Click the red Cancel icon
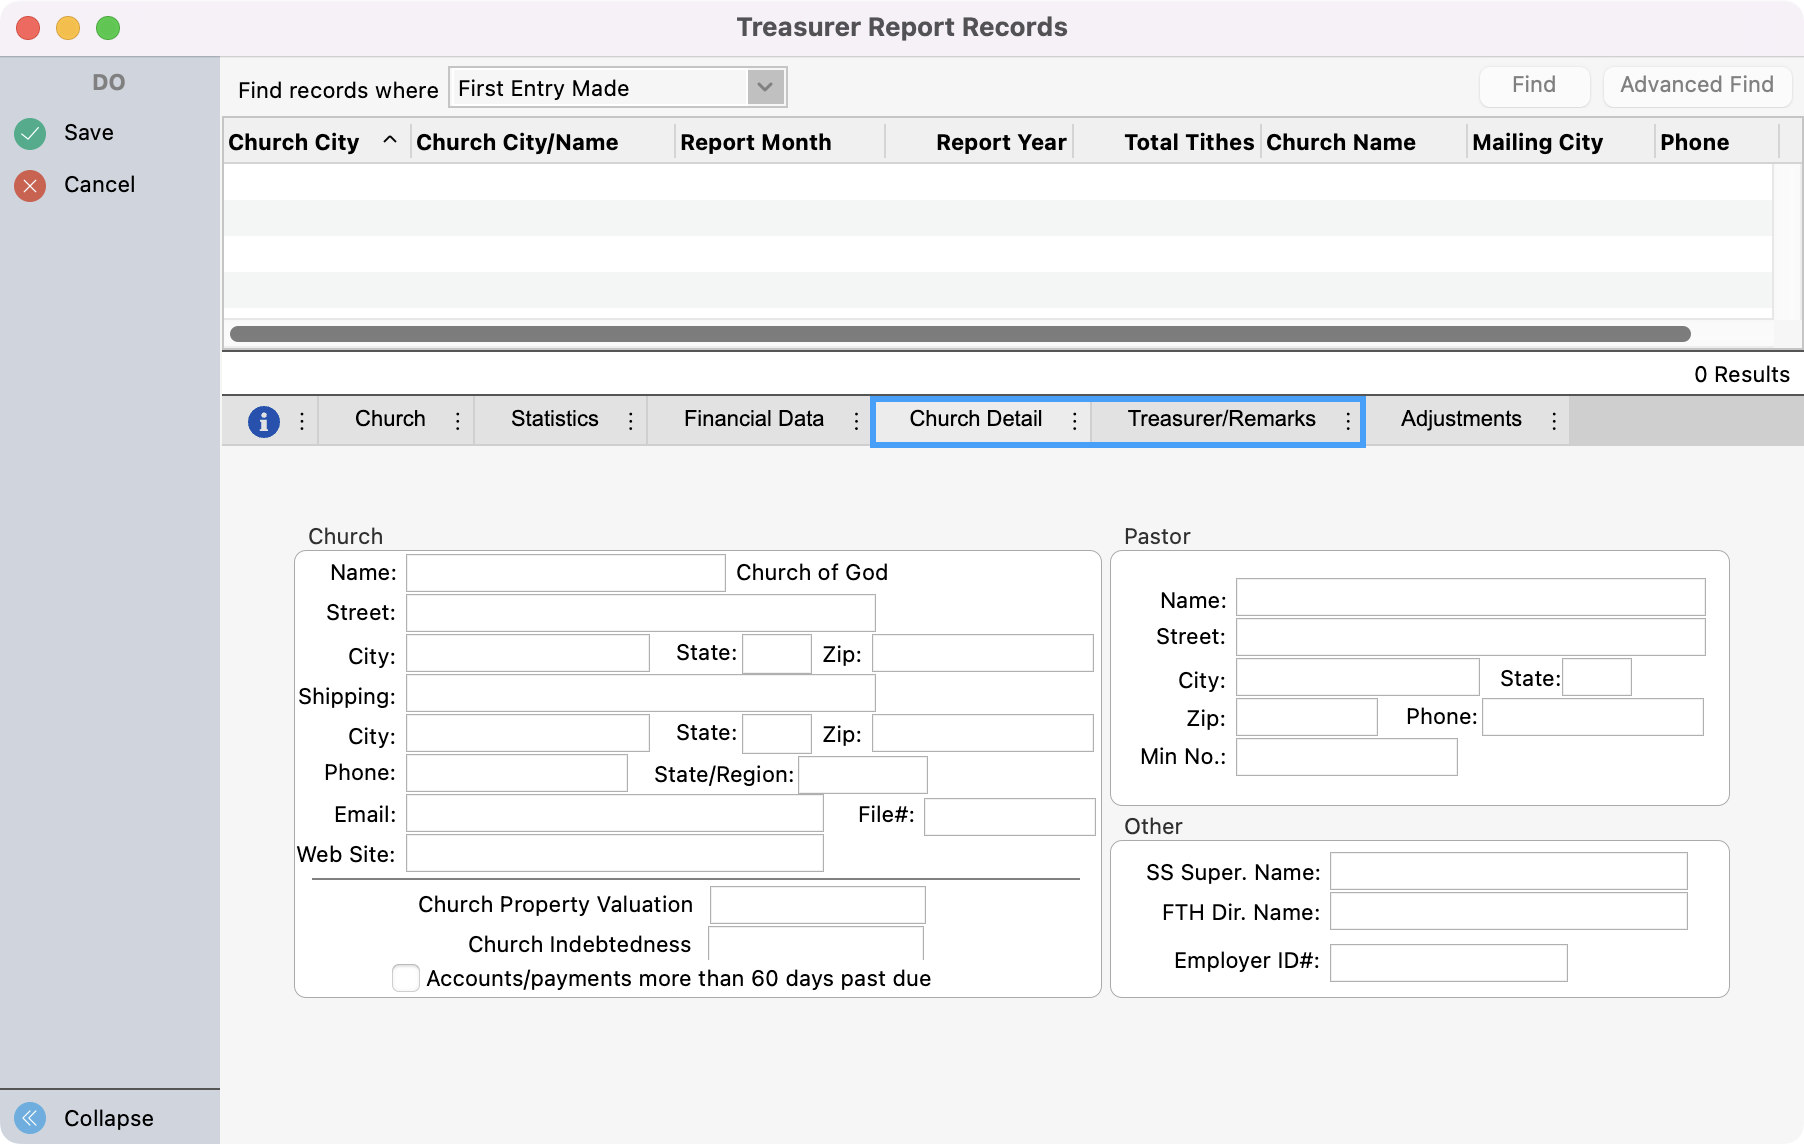Screen dimensions: 1804x1144 pyautogui.click(x=30, y=184)
